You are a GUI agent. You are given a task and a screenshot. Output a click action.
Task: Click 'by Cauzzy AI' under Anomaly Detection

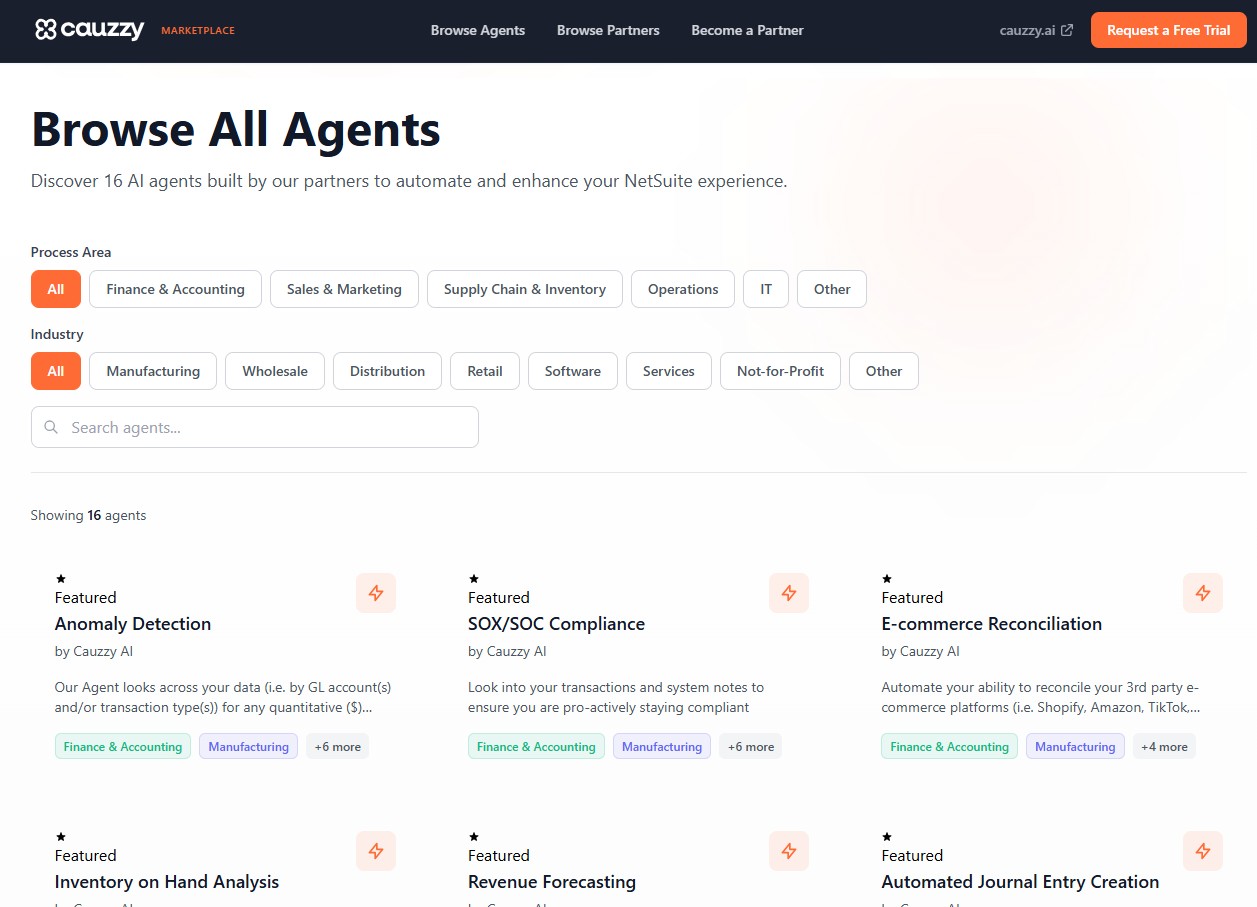tap(94, 651)
